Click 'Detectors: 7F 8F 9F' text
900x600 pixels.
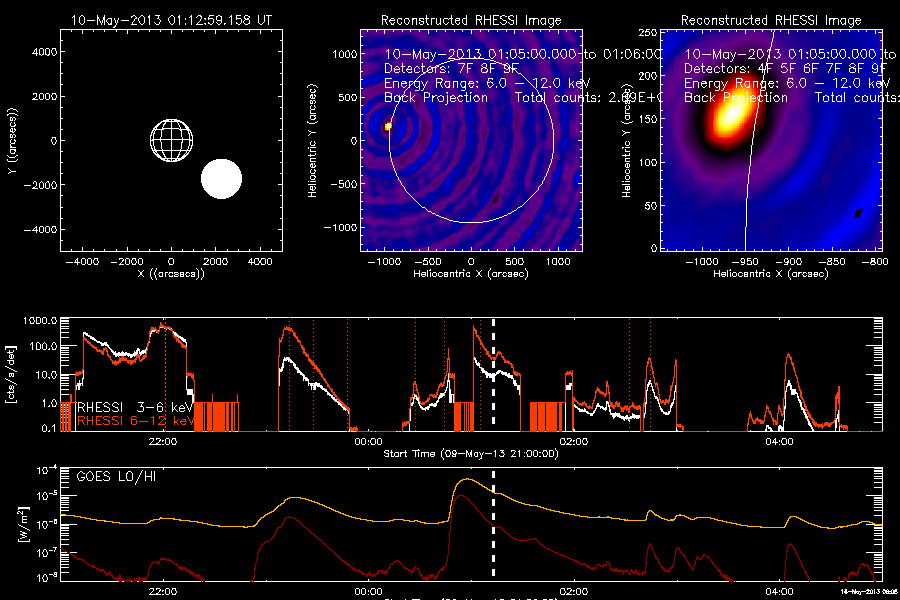pos(451,69)
